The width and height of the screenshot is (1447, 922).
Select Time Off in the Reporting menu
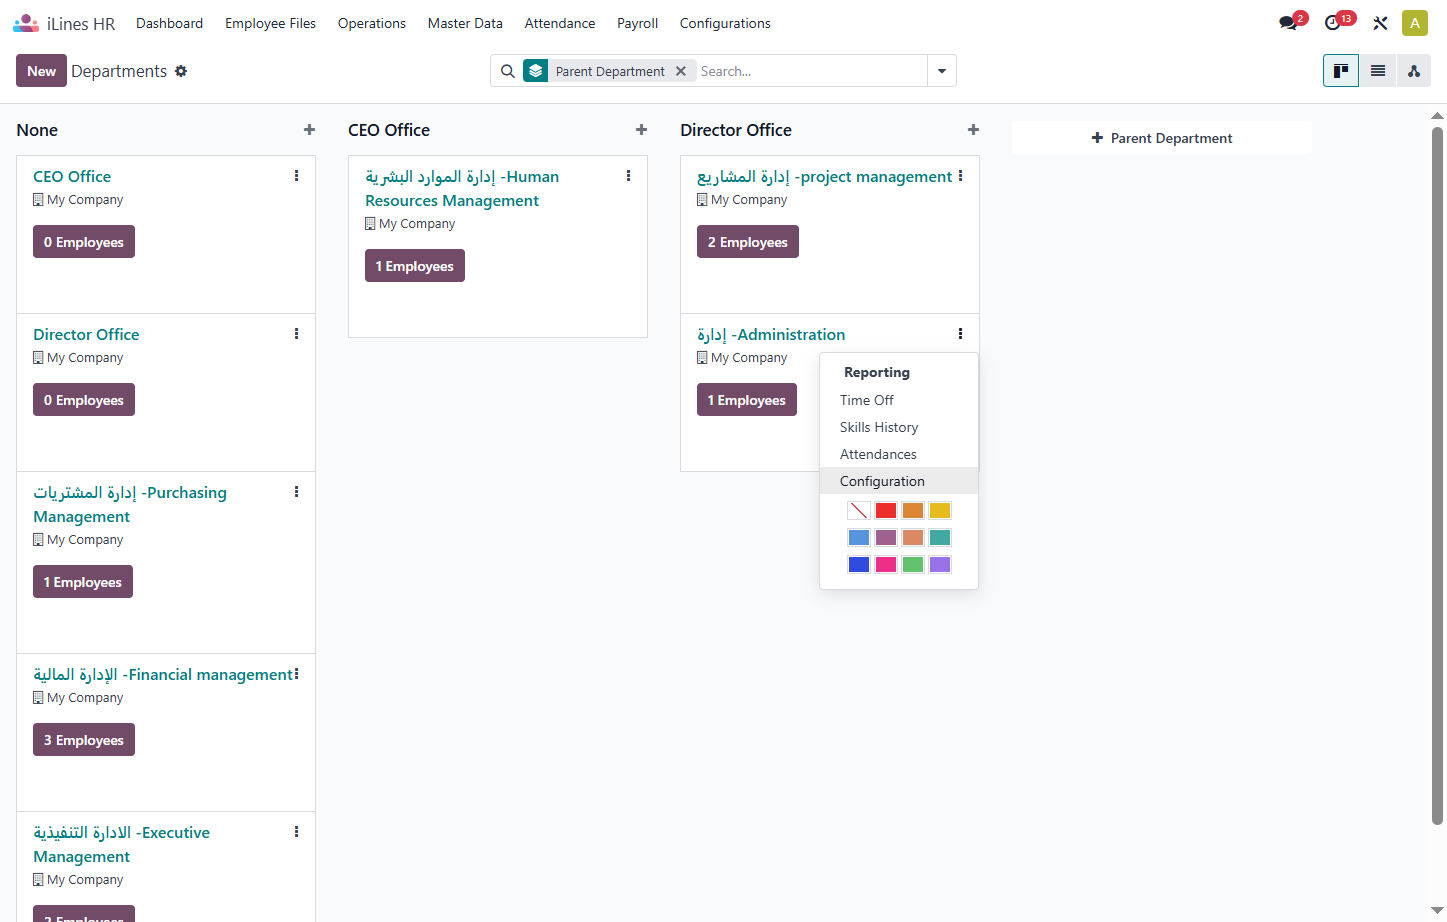[x=899, y=400]
